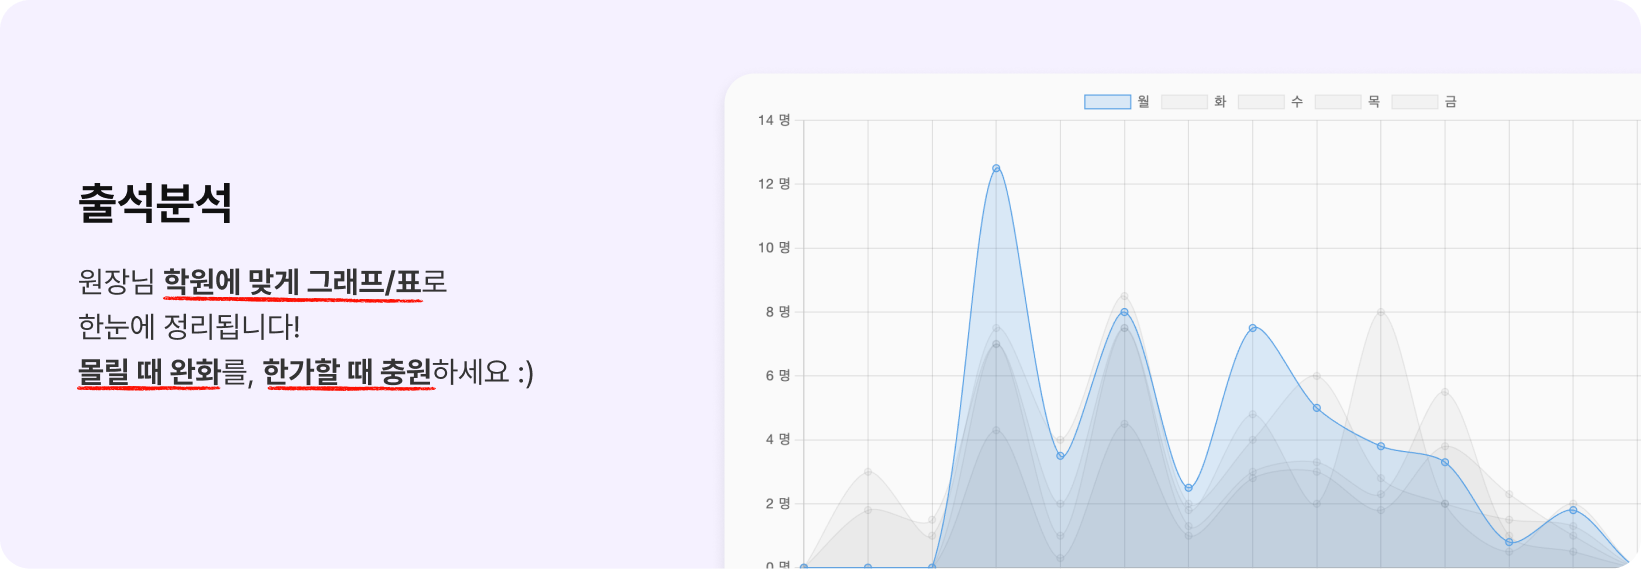Toggle the 수 legend color box
Image resolution: width=1641 pixels, height=569 pixels.
pyautogui.click(x=1261, y=102)
